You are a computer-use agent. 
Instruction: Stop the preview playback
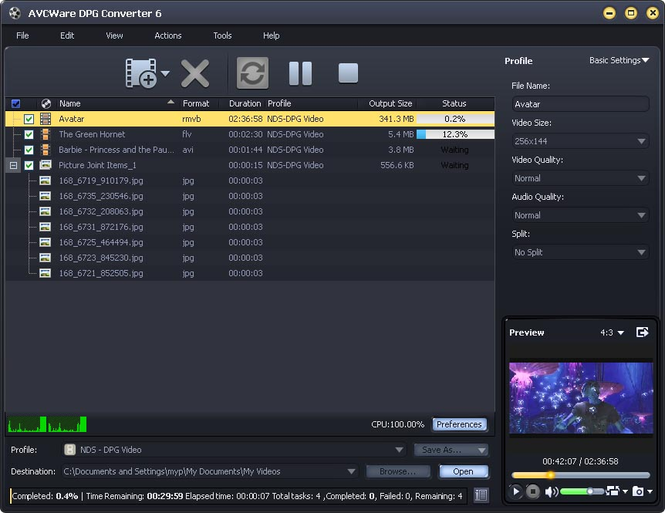click(x=533, y=491)
